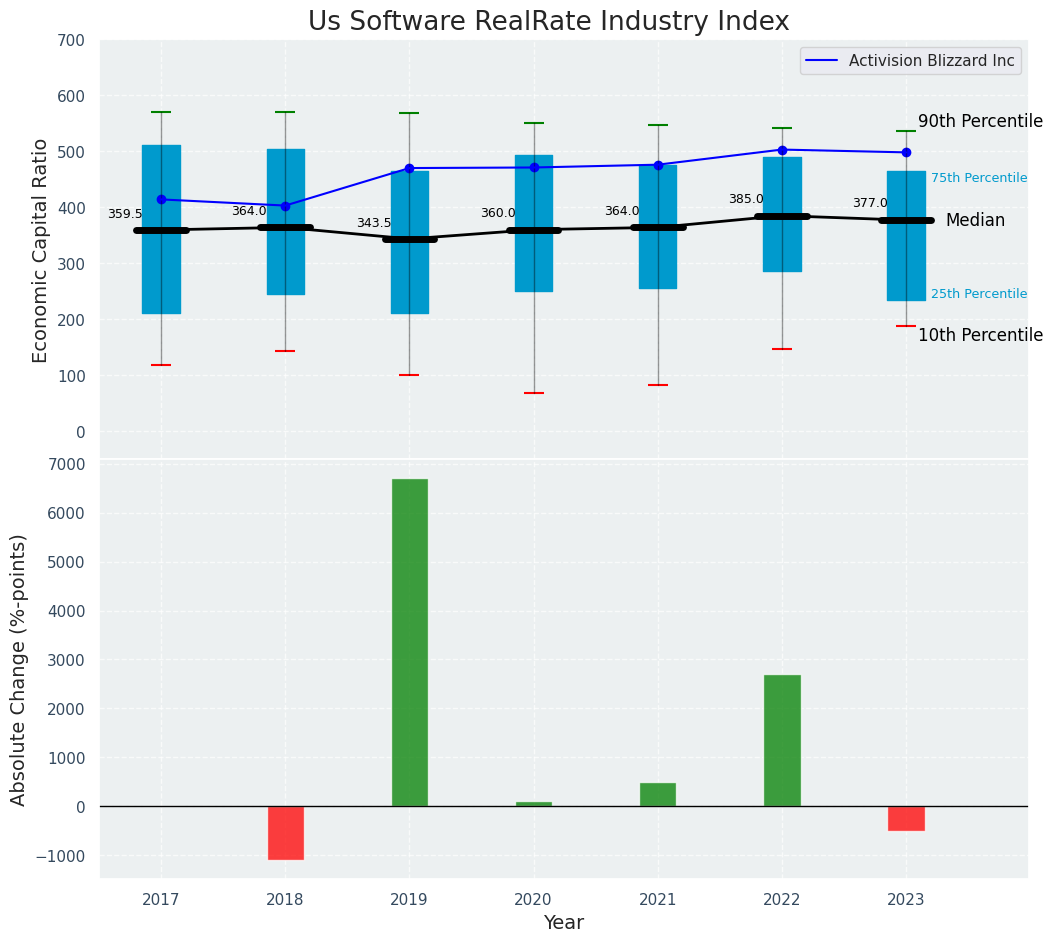Click the Activision Blizzard Inc legend label
Screen dimensions: 1053x942
coord(931,61)
